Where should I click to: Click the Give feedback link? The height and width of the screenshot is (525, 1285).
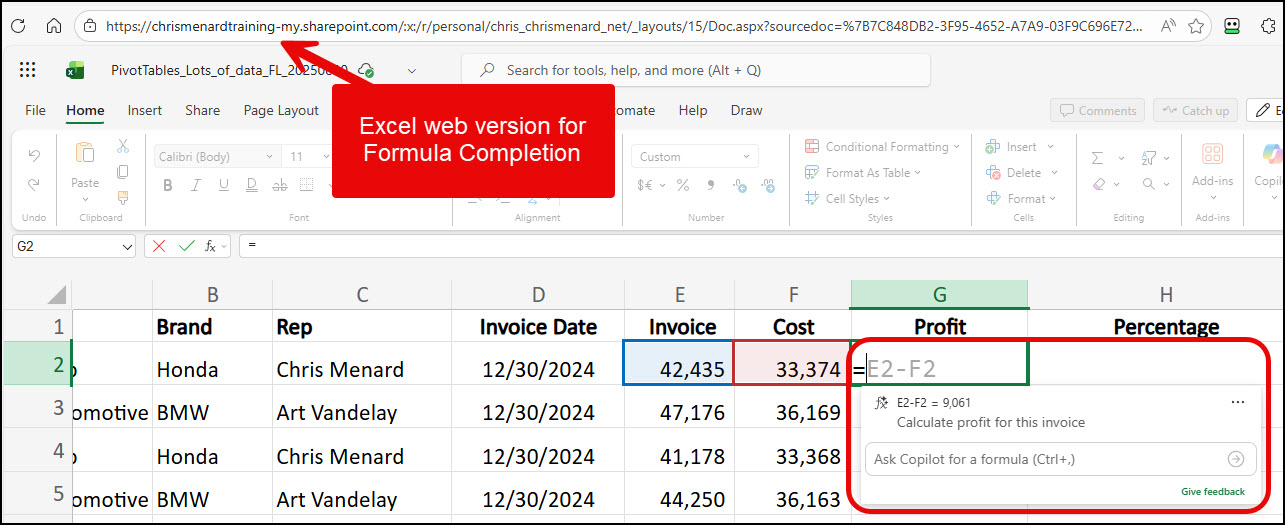coord(1212,492)
